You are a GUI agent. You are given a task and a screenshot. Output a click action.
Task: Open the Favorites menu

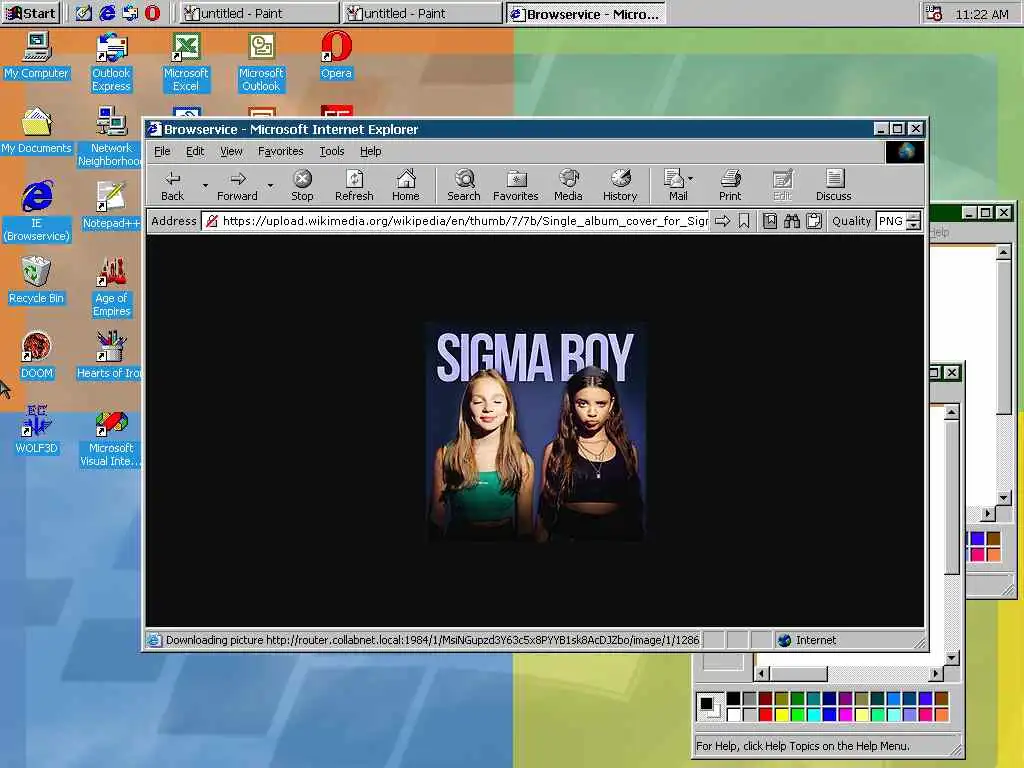[x=280, y=152]
